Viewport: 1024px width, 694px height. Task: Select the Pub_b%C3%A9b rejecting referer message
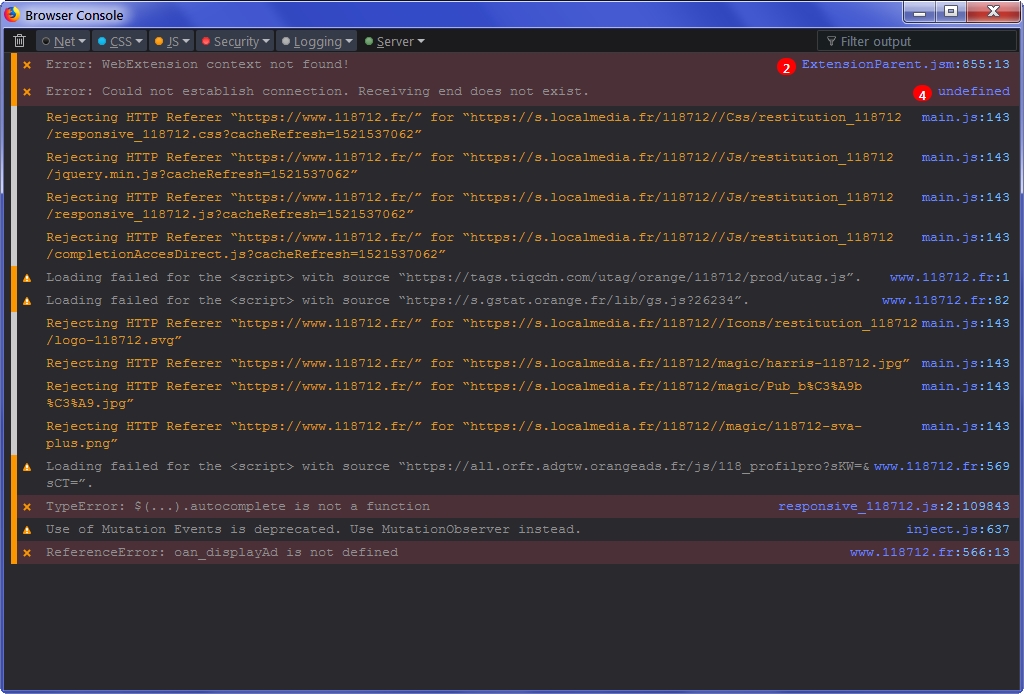coord(454,394)
